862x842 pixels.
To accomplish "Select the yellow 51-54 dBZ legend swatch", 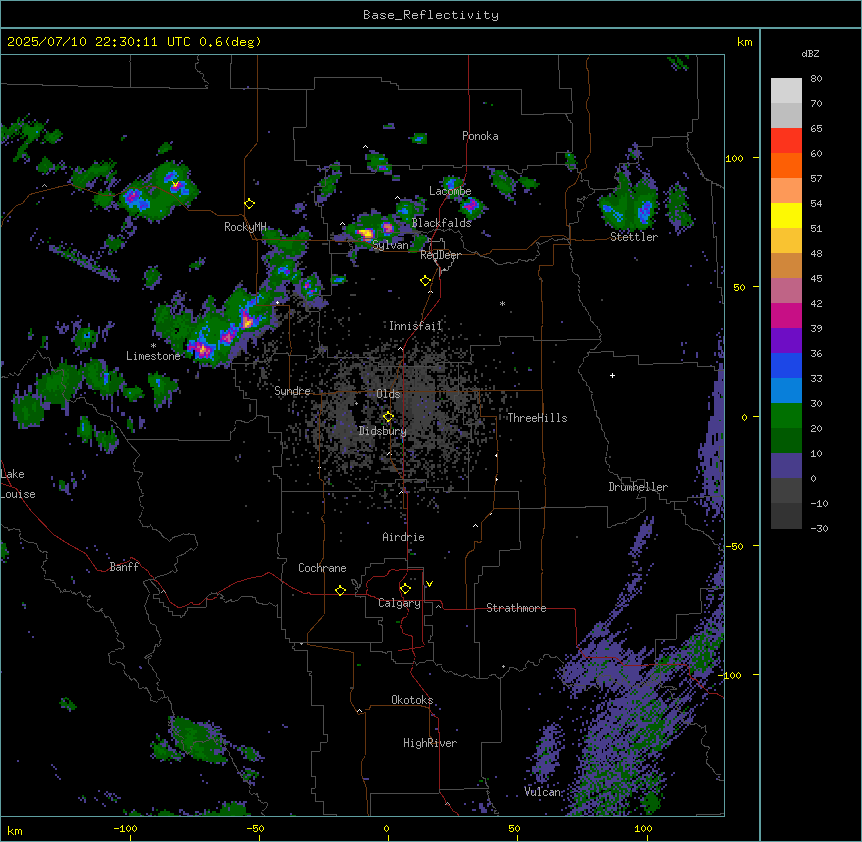I will click(786, 215).
